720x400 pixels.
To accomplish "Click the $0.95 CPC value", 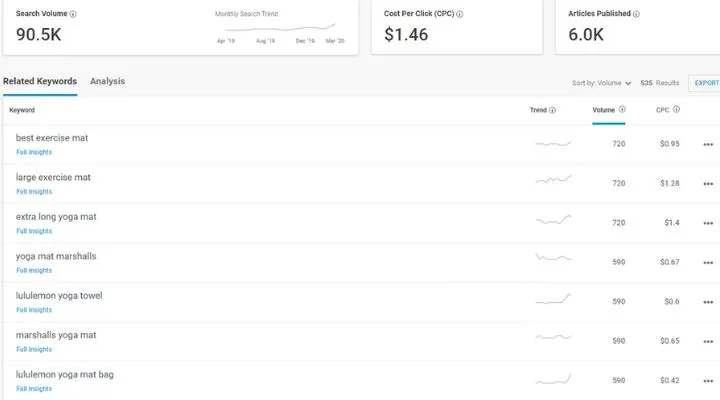I will pyautogui.click(x=669, y=144).
